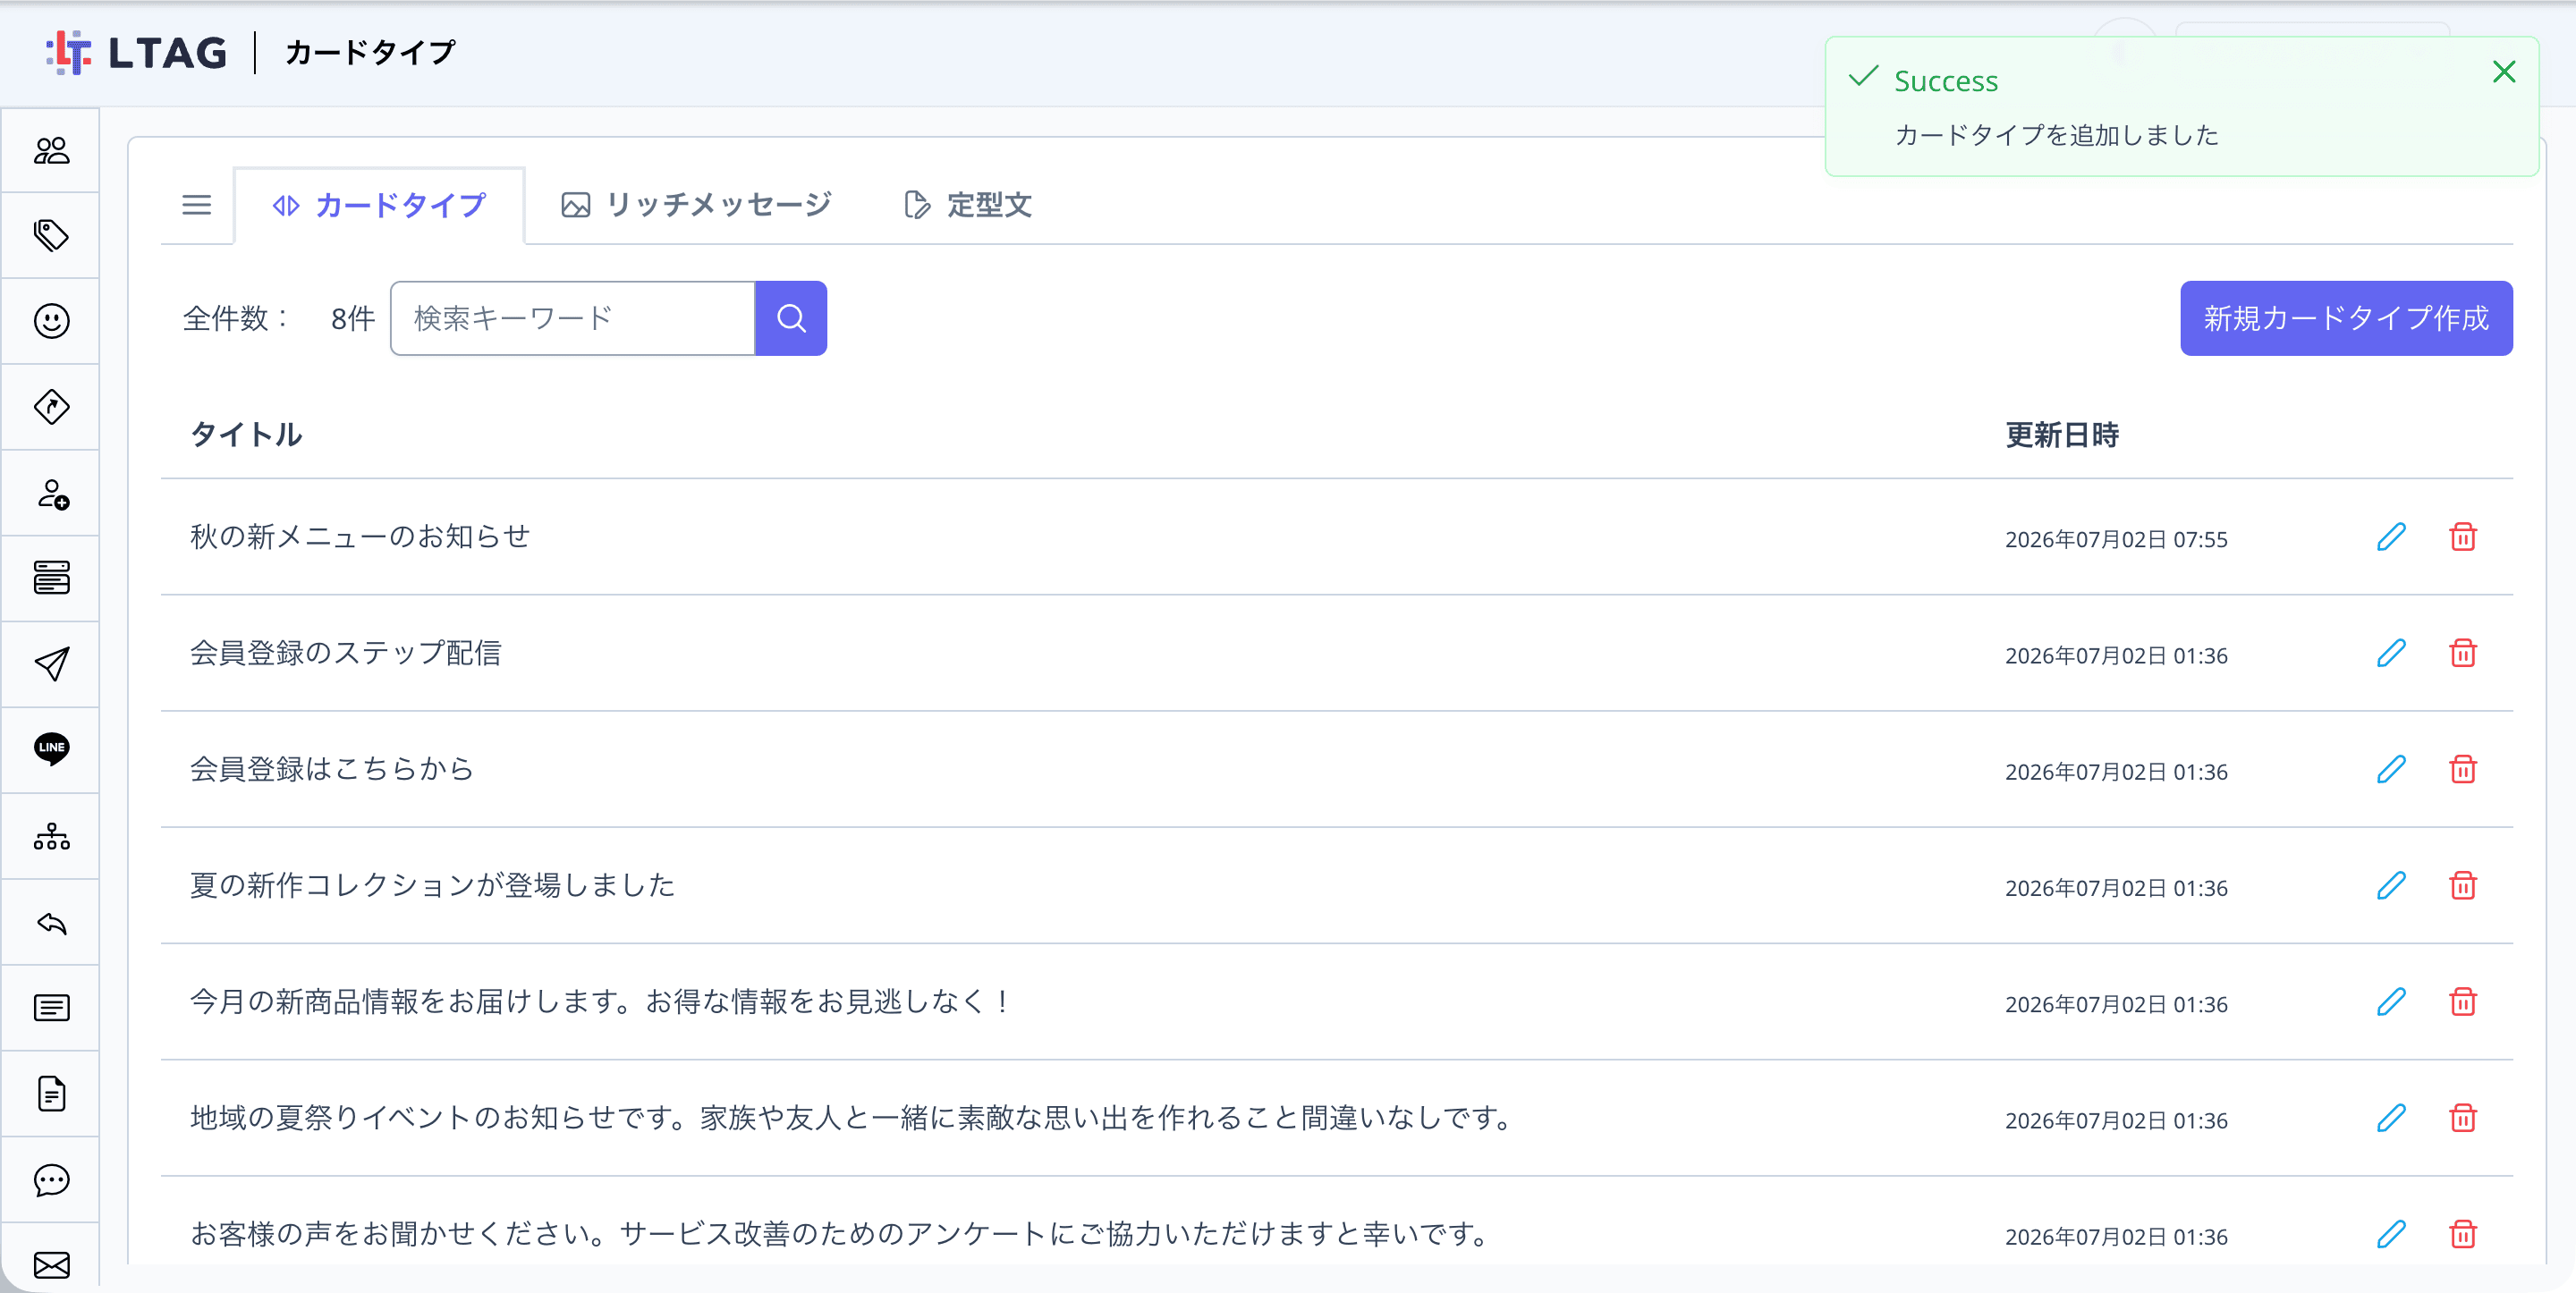Edit お客様の声 survey row
This screenshot has height=1293, width=2576.
[2390, 1234]
